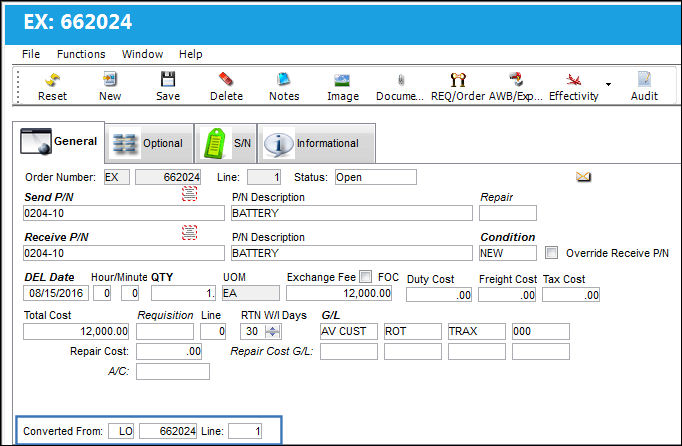Click the Send P/N Description BATTERY field

(351, 213)
